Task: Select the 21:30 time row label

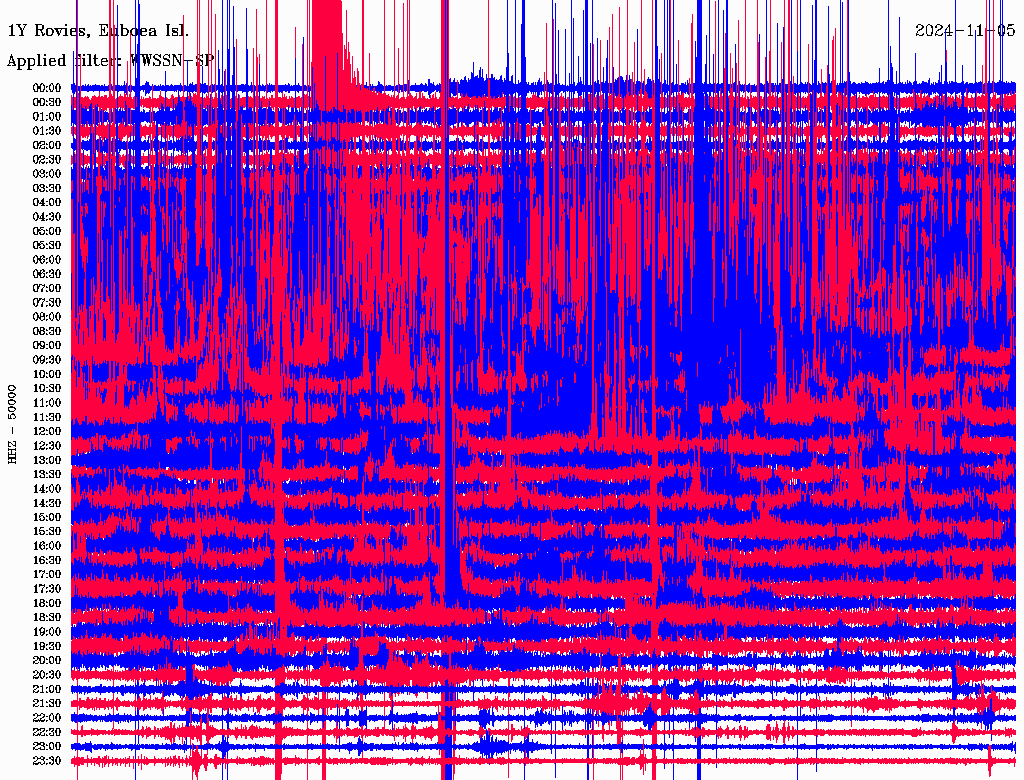Action: [47, 704]
